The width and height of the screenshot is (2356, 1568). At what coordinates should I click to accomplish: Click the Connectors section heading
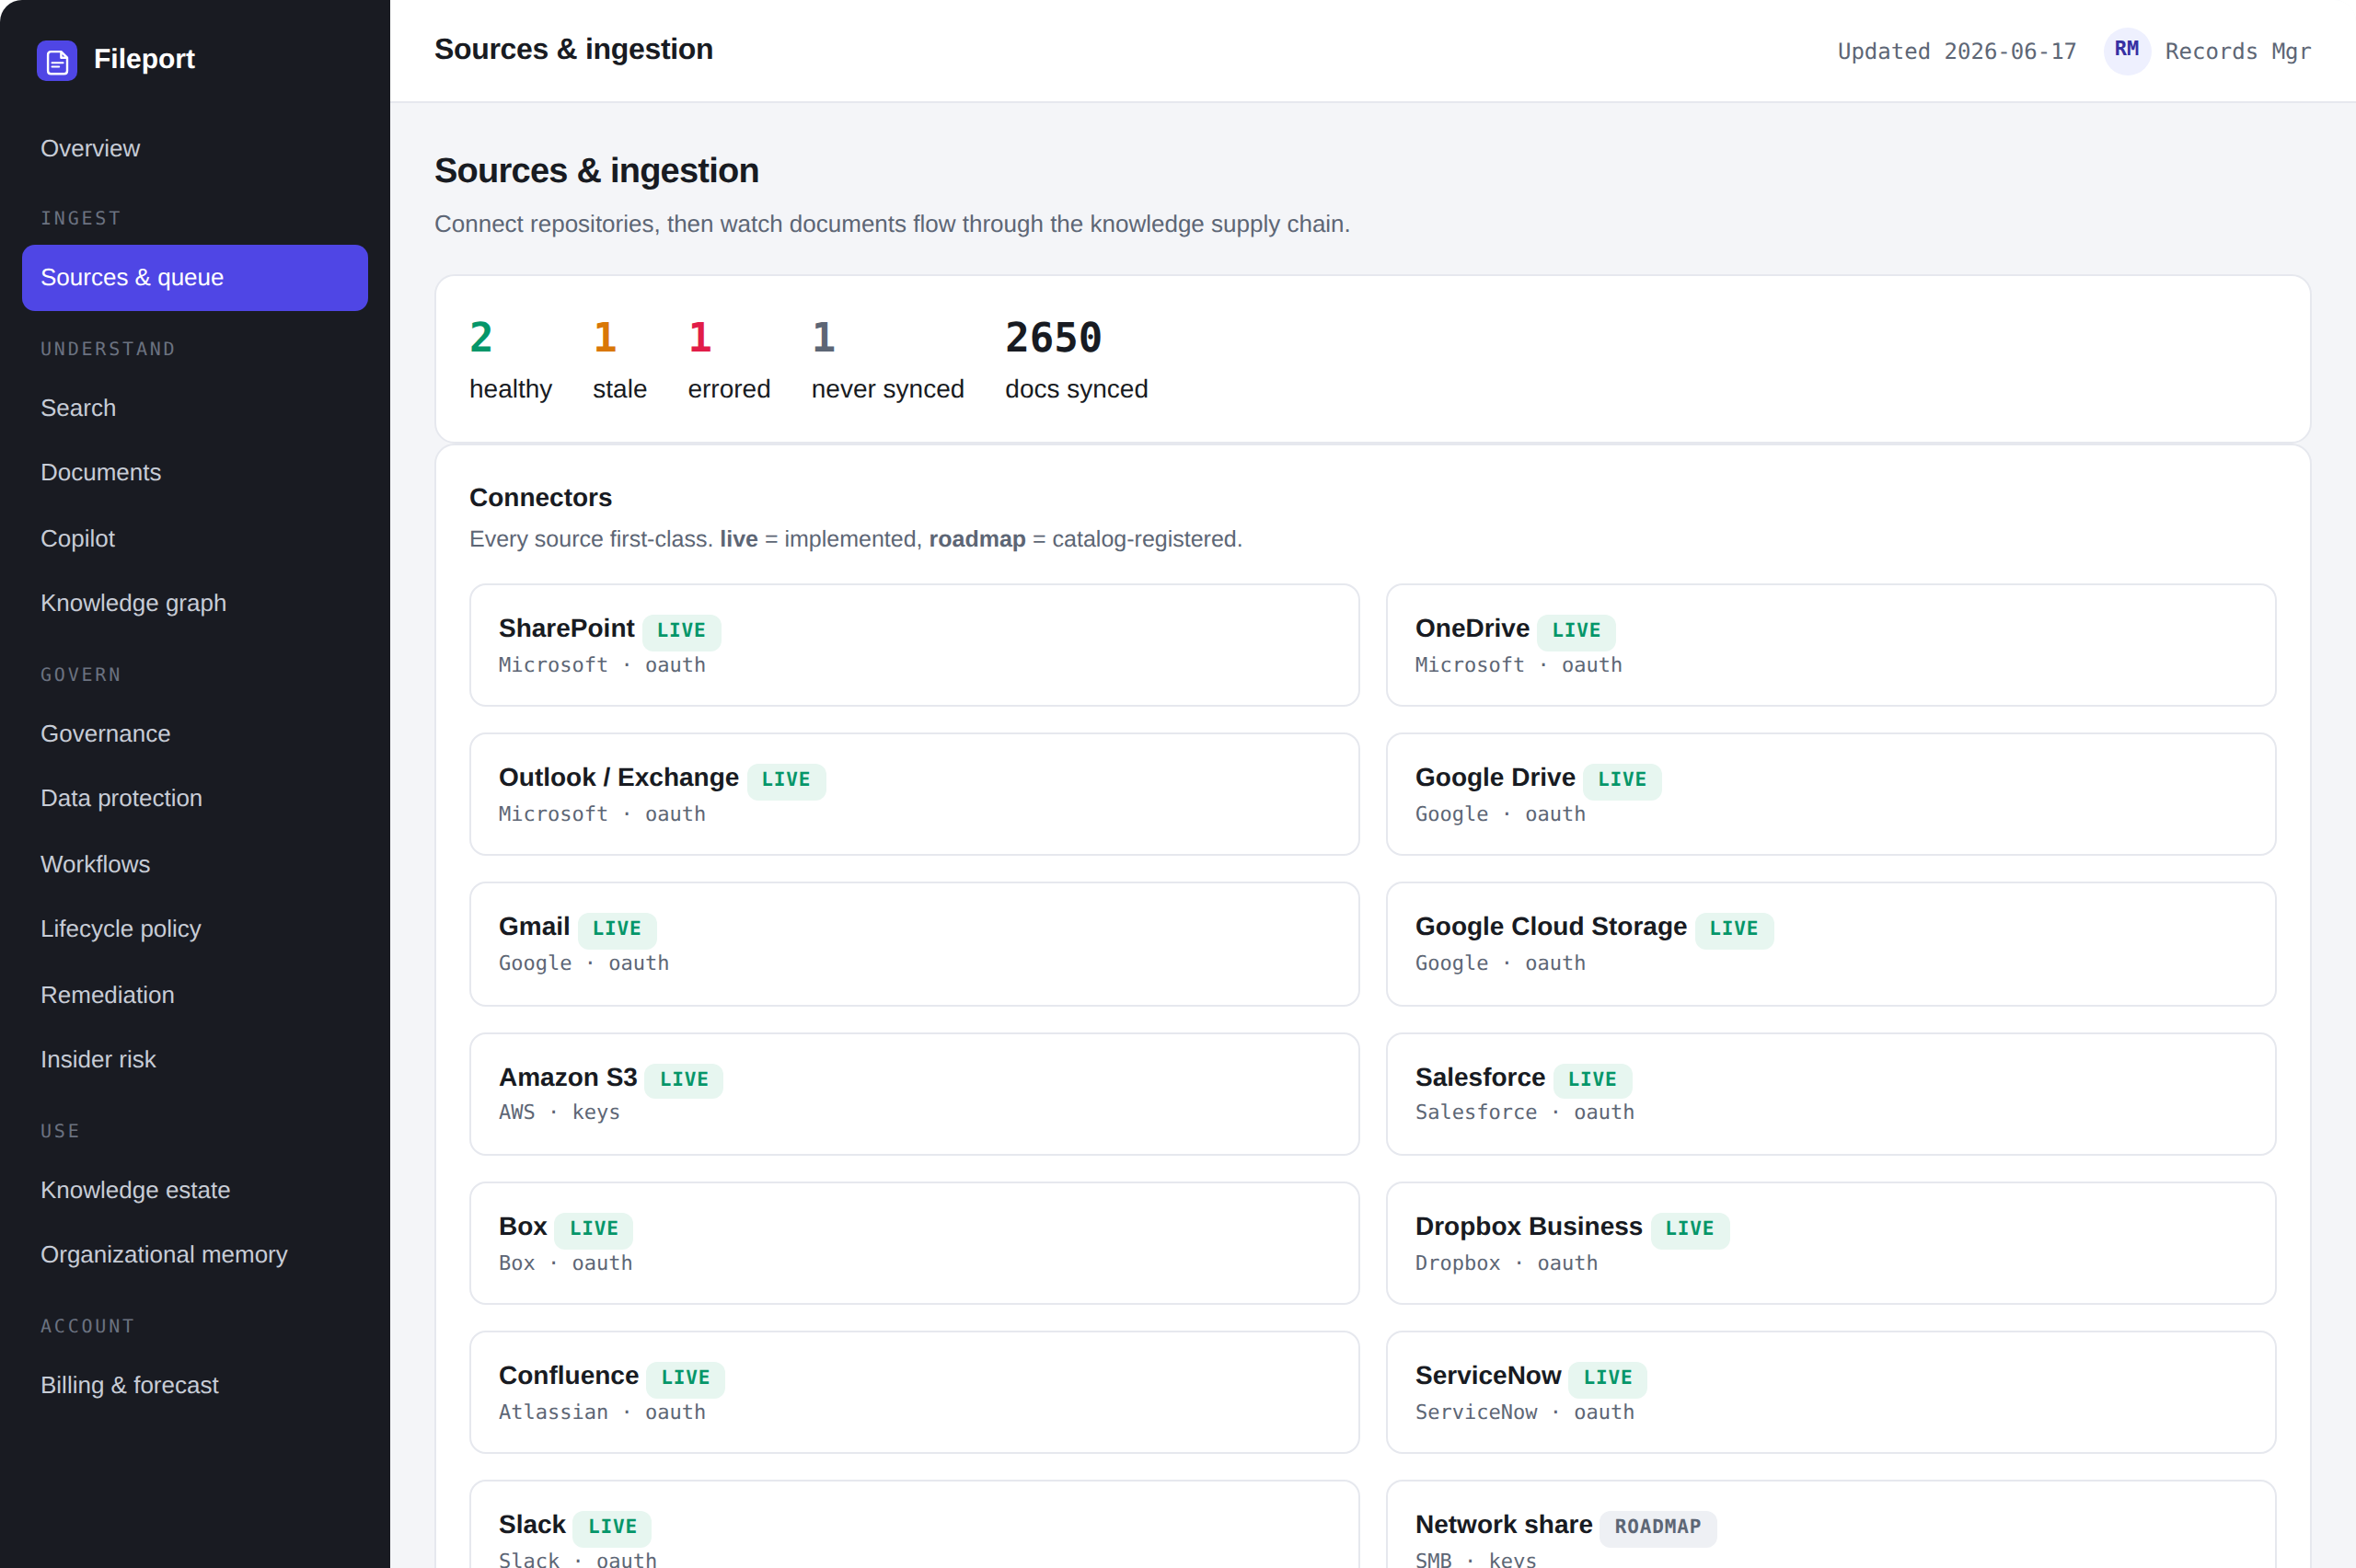click(x=540, y=497)
